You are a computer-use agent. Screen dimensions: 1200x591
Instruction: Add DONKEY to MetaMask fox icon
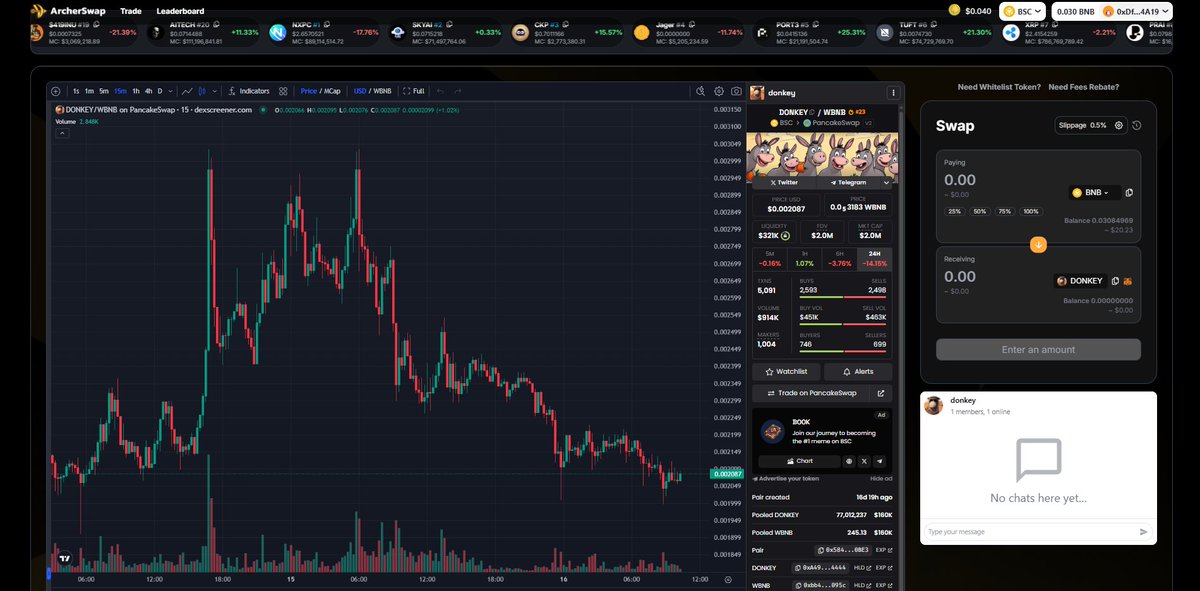click(1128, 281)
